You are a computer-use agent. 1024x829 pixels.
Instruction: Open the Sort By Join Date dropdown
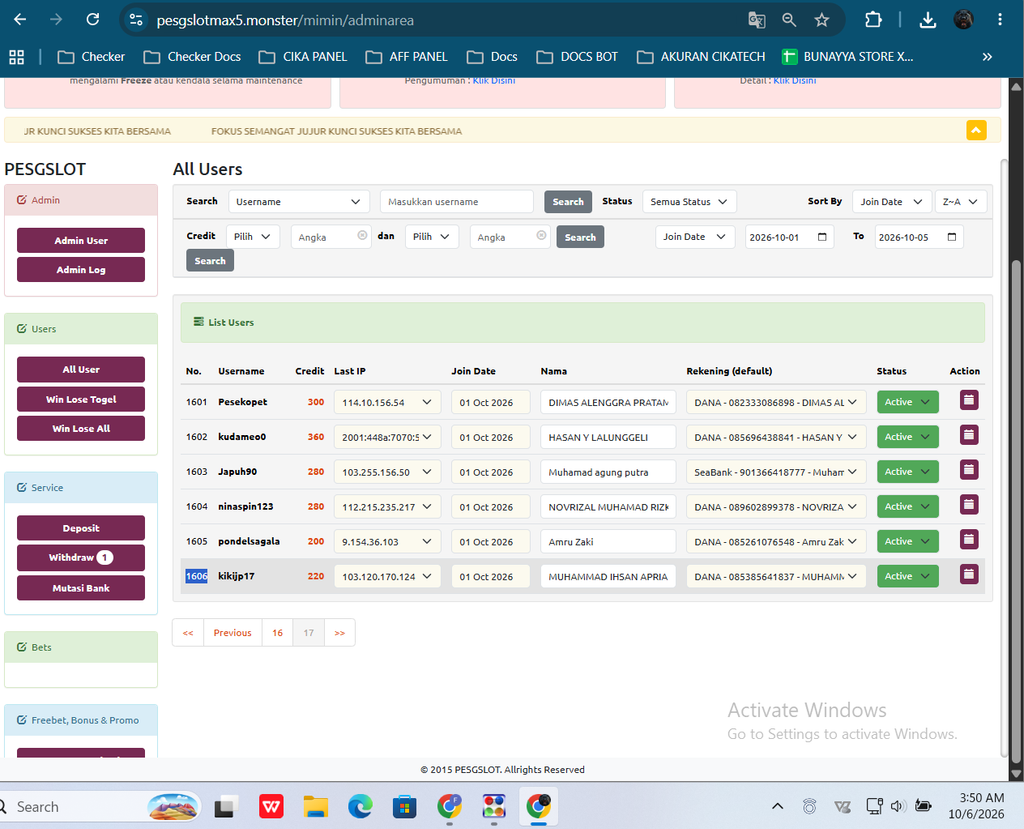click(891, 201)
